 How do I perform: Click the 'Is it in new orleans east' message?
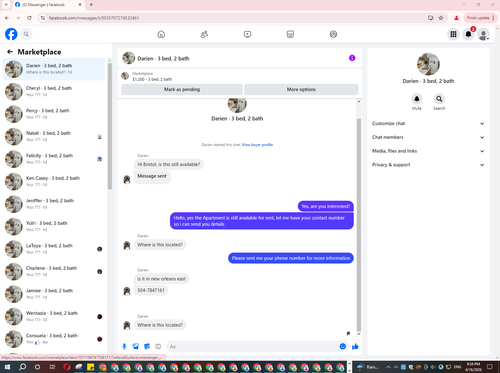point(162,279)
